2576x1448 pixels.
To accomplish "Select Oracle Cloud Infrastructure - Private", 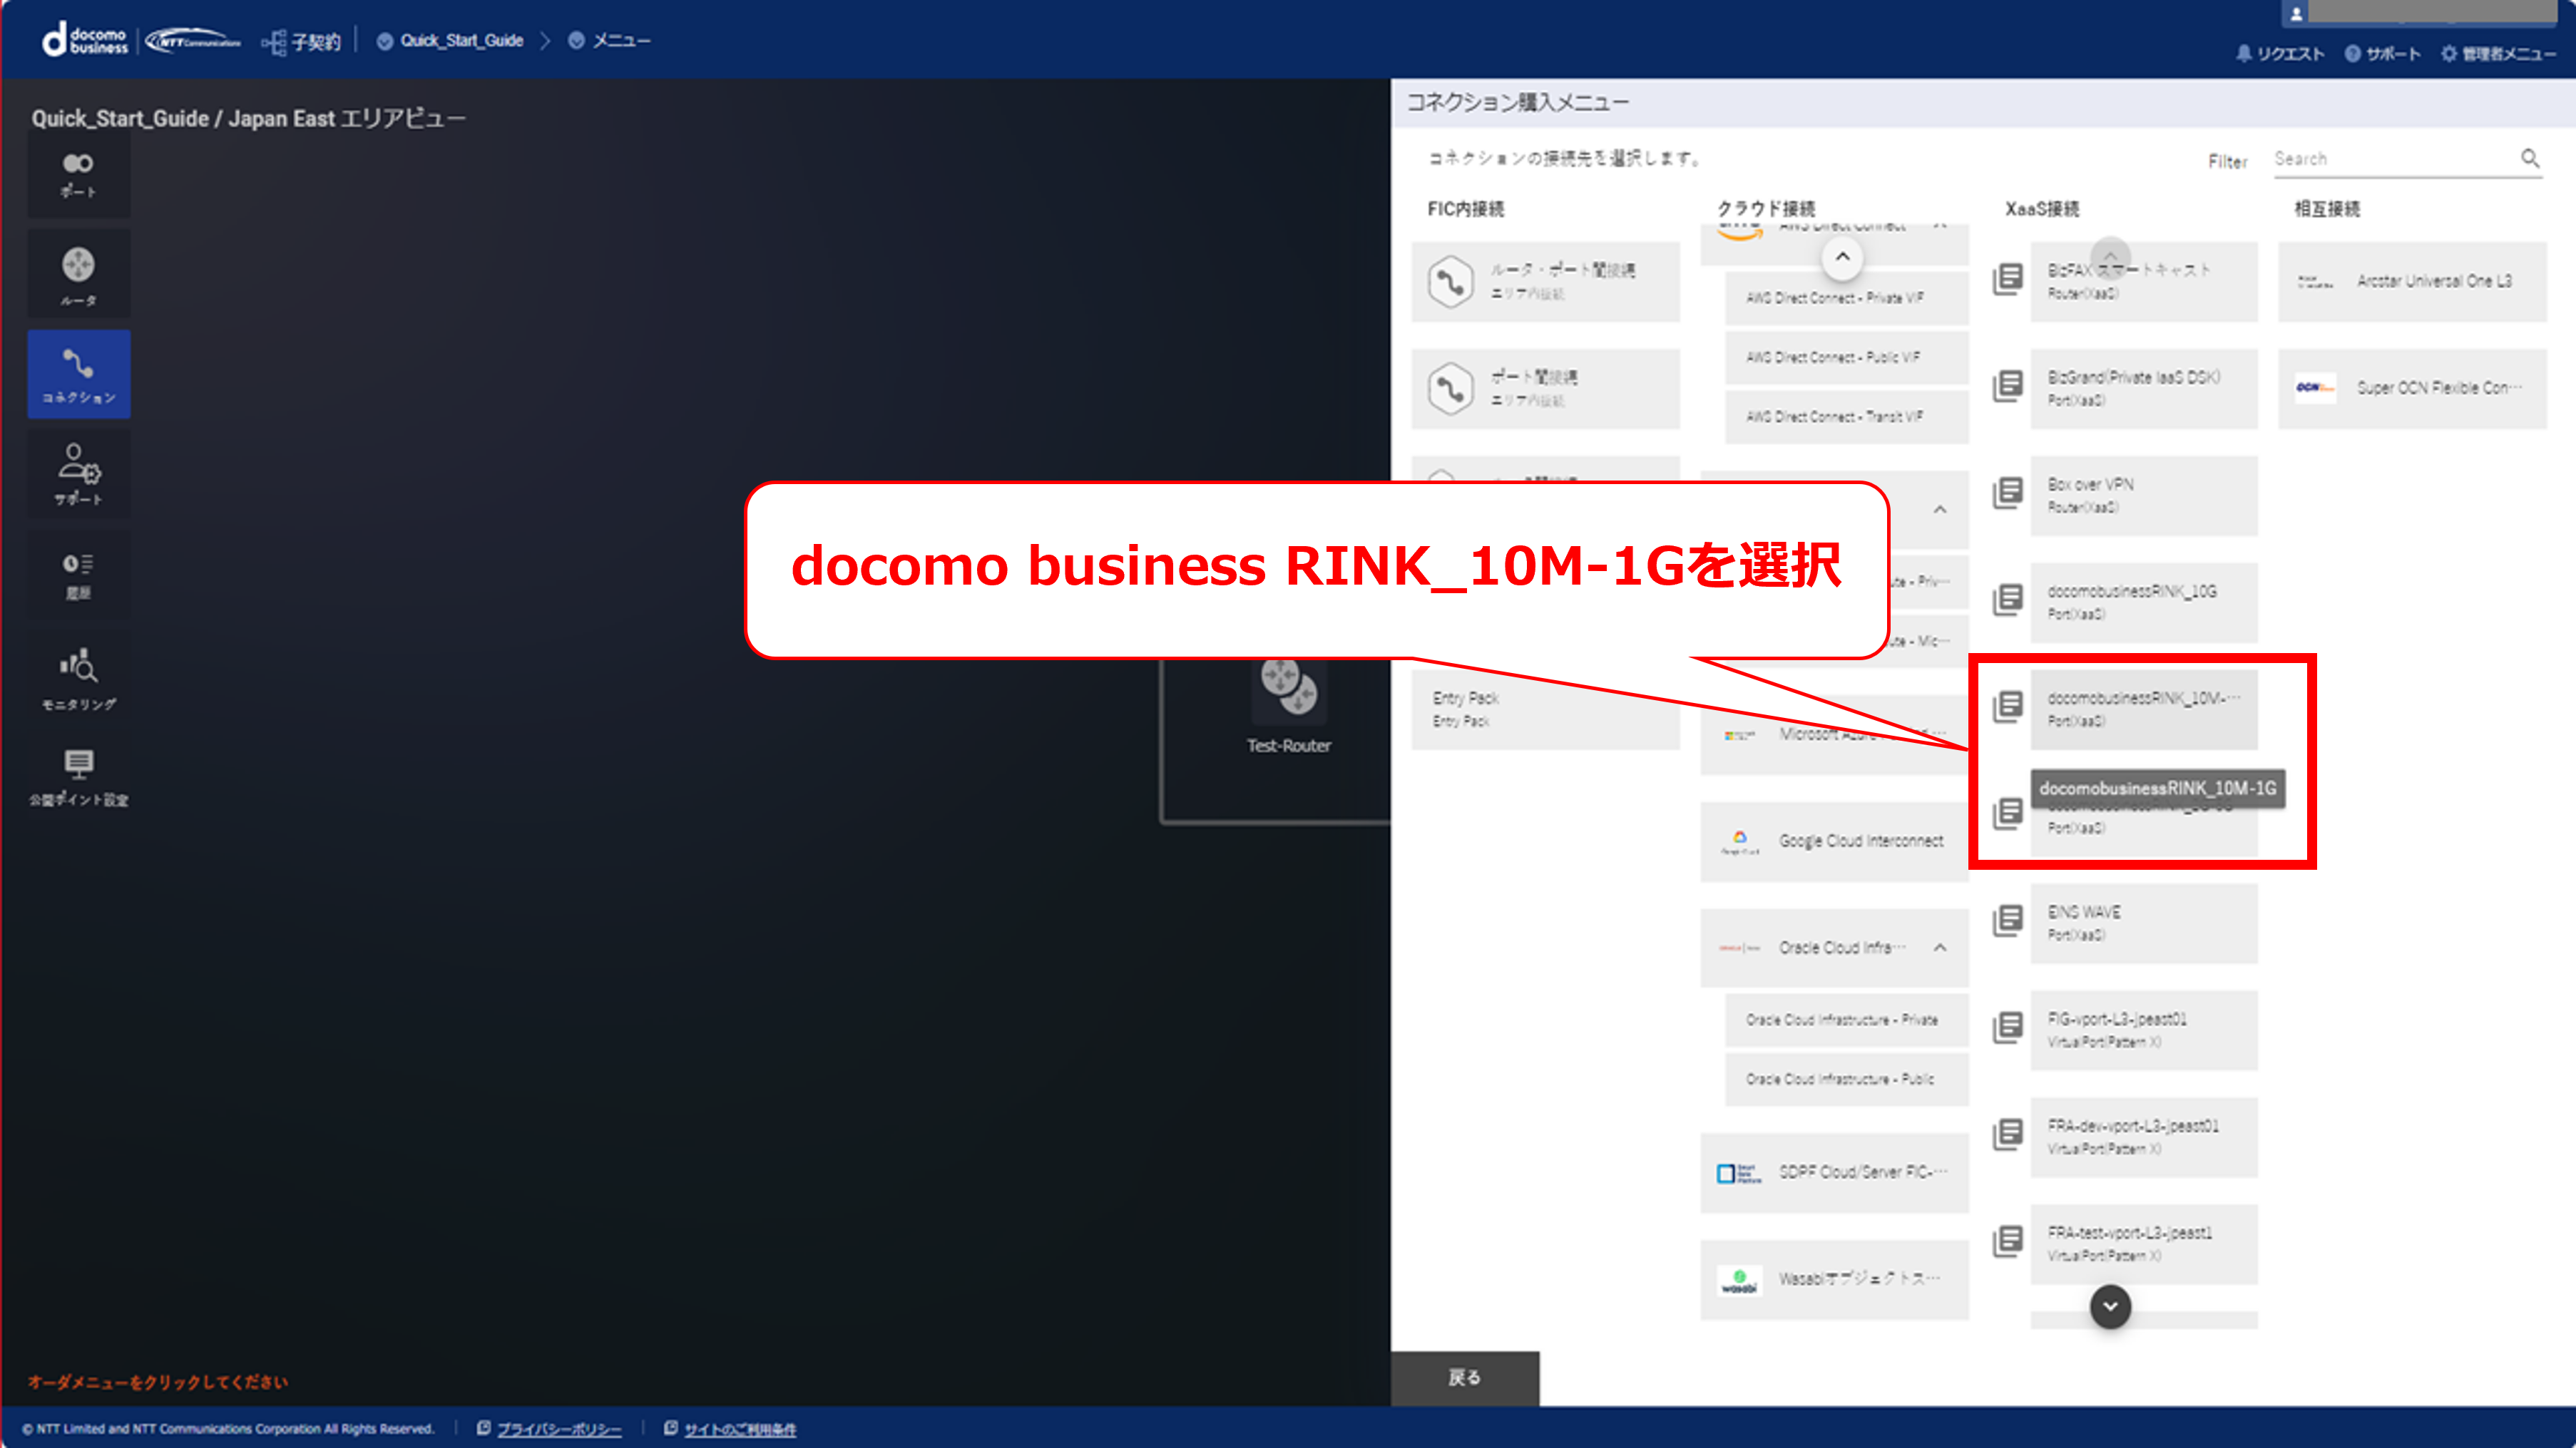I will click(1846, 1020).
